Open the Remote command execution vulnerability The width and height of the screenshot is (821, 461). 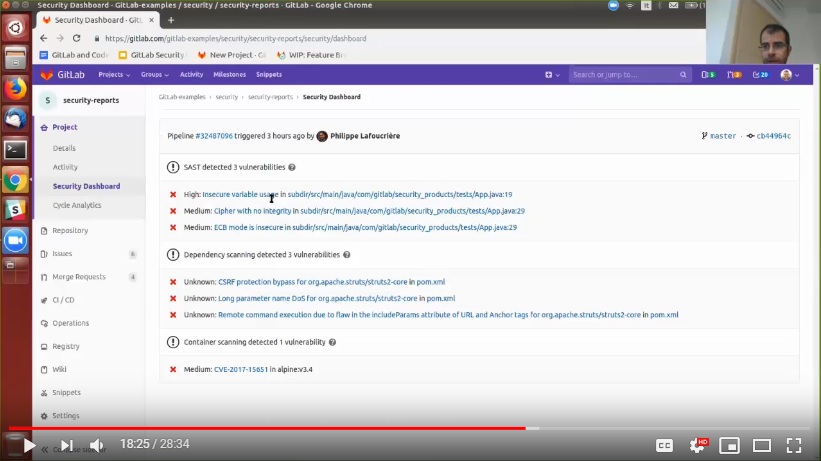(429, 315)
